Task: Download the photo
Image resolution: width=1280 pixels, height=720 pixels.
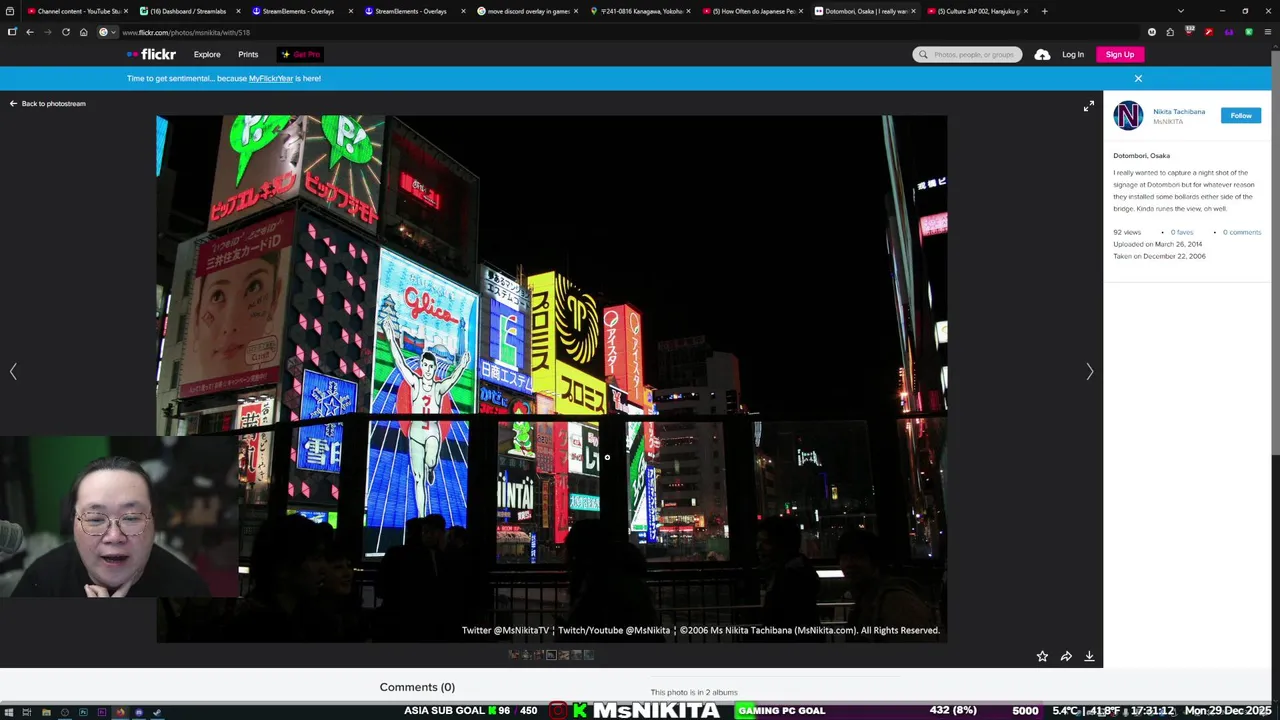Action: coord(1089,656)
